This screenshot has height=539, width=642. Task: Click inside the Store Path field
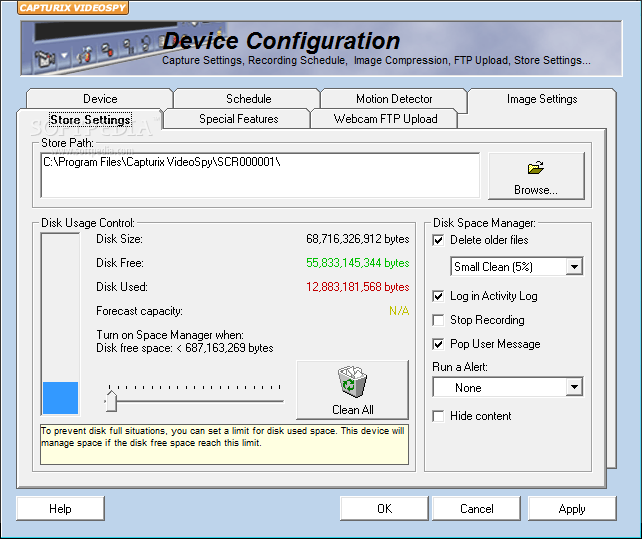point(260,175)
